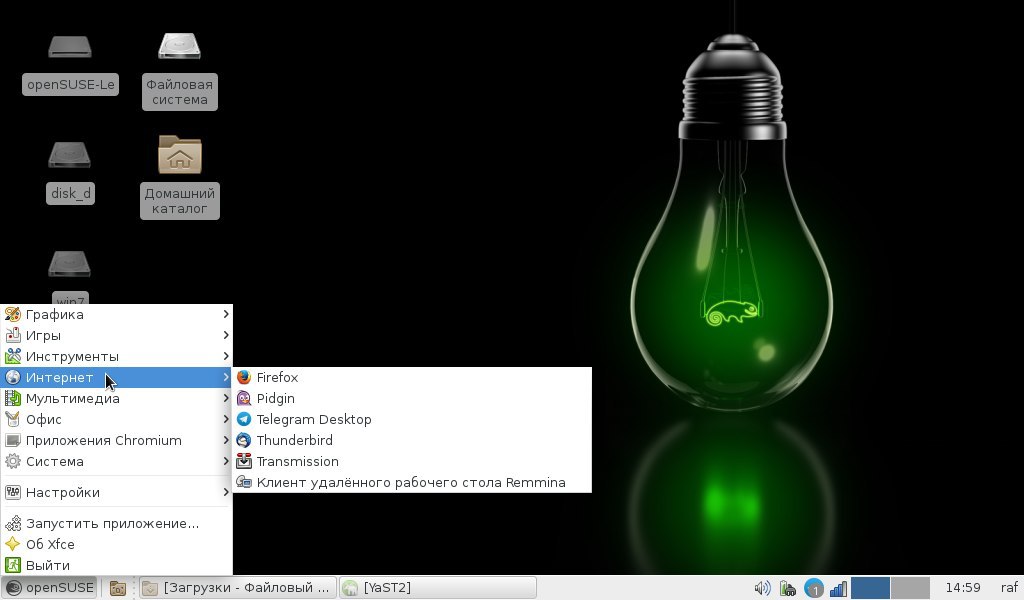The width and height of the screenshot is (1024, 600).
Task: Click the openSUSE applications menu button
Action: click(50, 588)
